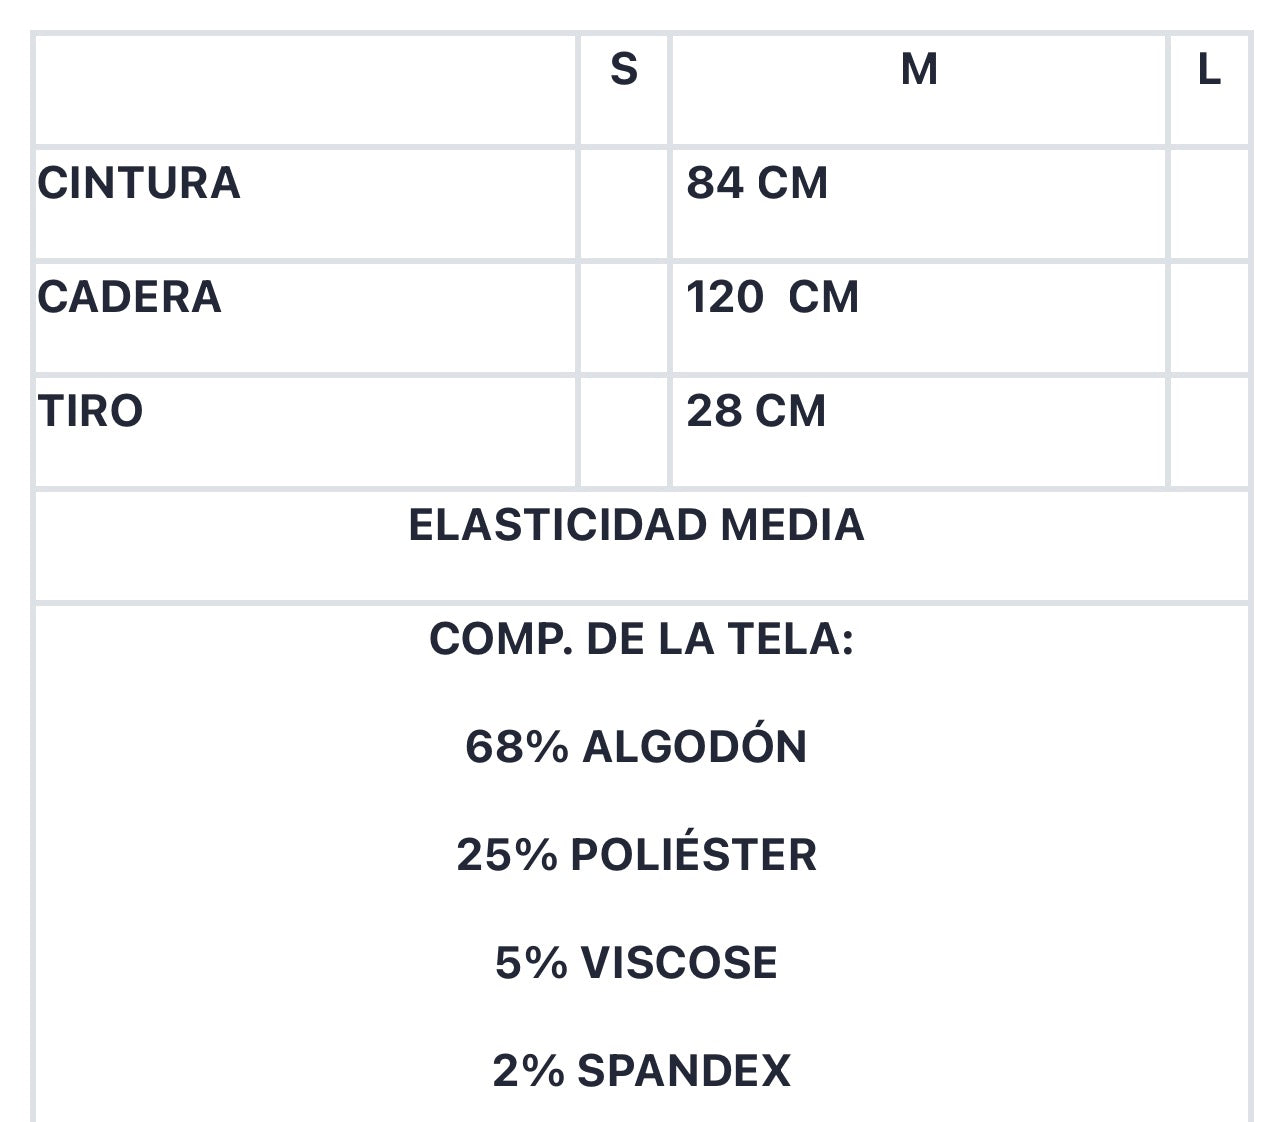
Task: Select the 28 CM rise value
Action: click(756, 411)
